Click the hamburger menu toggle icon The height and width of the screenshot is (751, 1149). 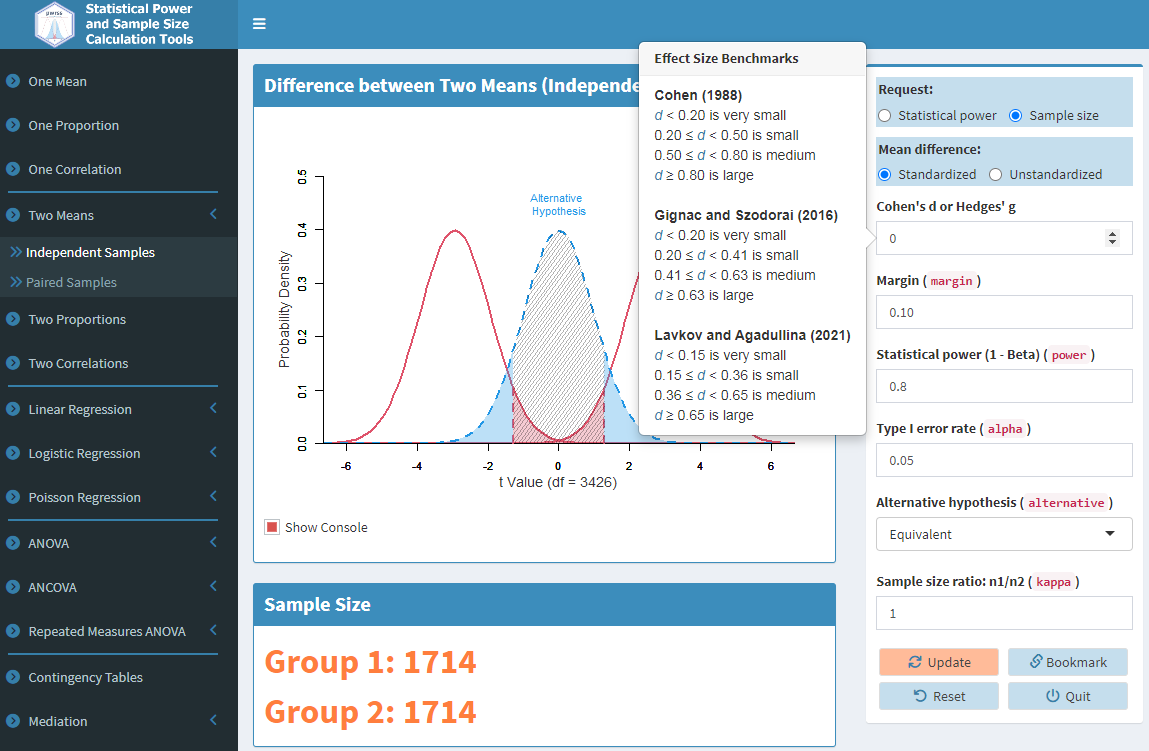pyautogui.click(x=259, y=24)
